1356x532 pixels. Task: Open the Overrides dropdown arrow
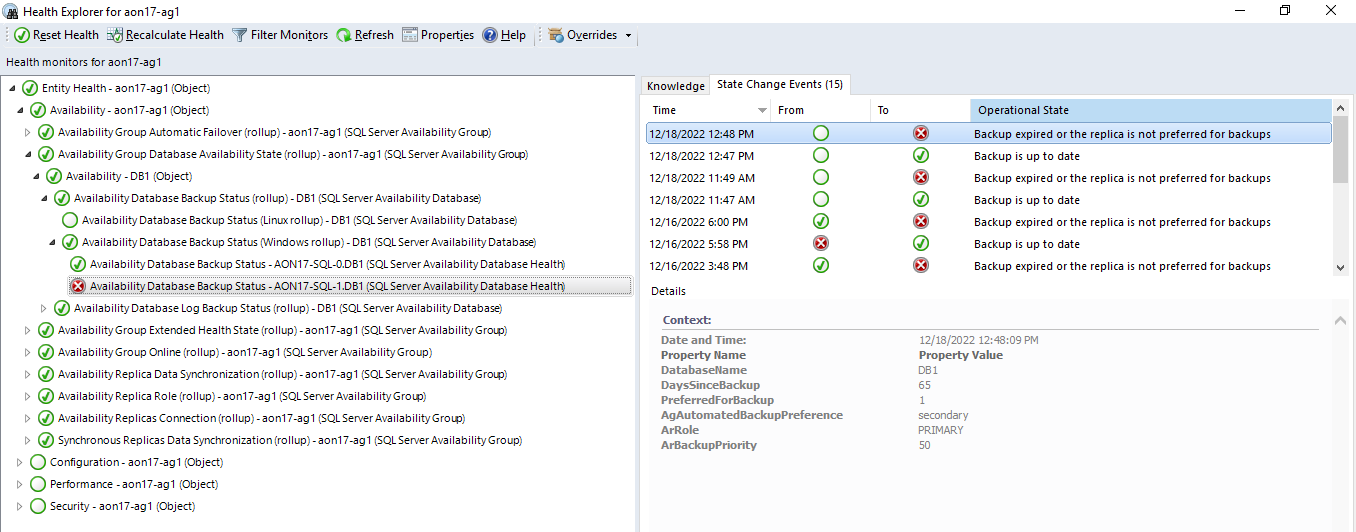click(x=628, y=36)
